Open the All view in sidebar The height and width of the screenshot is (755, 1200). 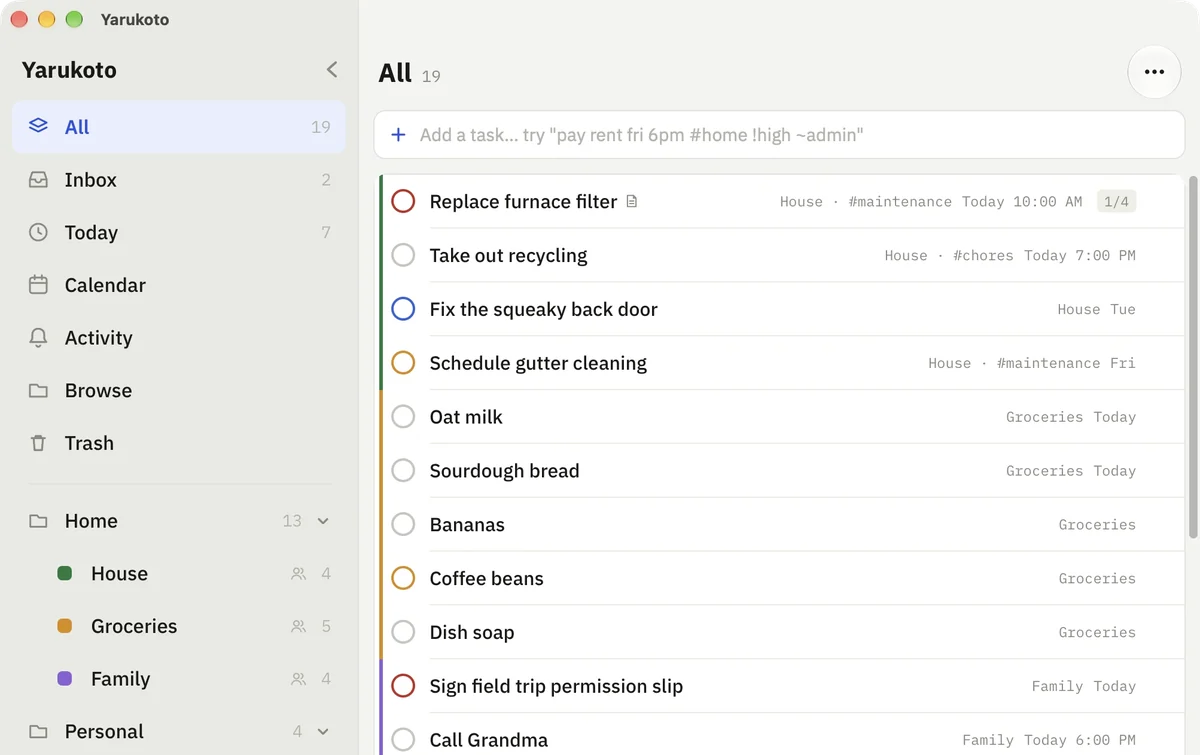click(179, 127)
